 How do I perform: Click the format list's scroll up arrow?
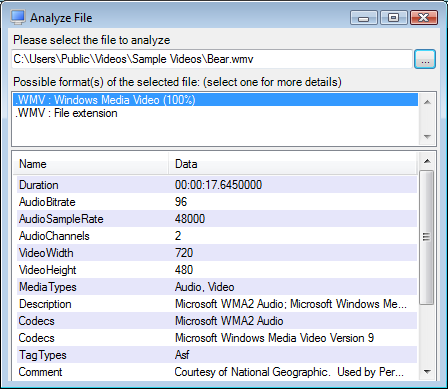coord(427,102)
